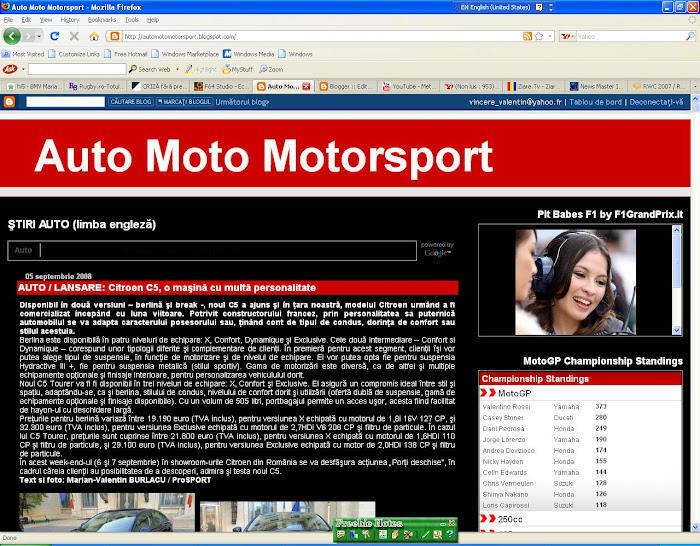Switch to the News Master tab
The width and height of the screenshot is (700, 546).
point(596,87)
